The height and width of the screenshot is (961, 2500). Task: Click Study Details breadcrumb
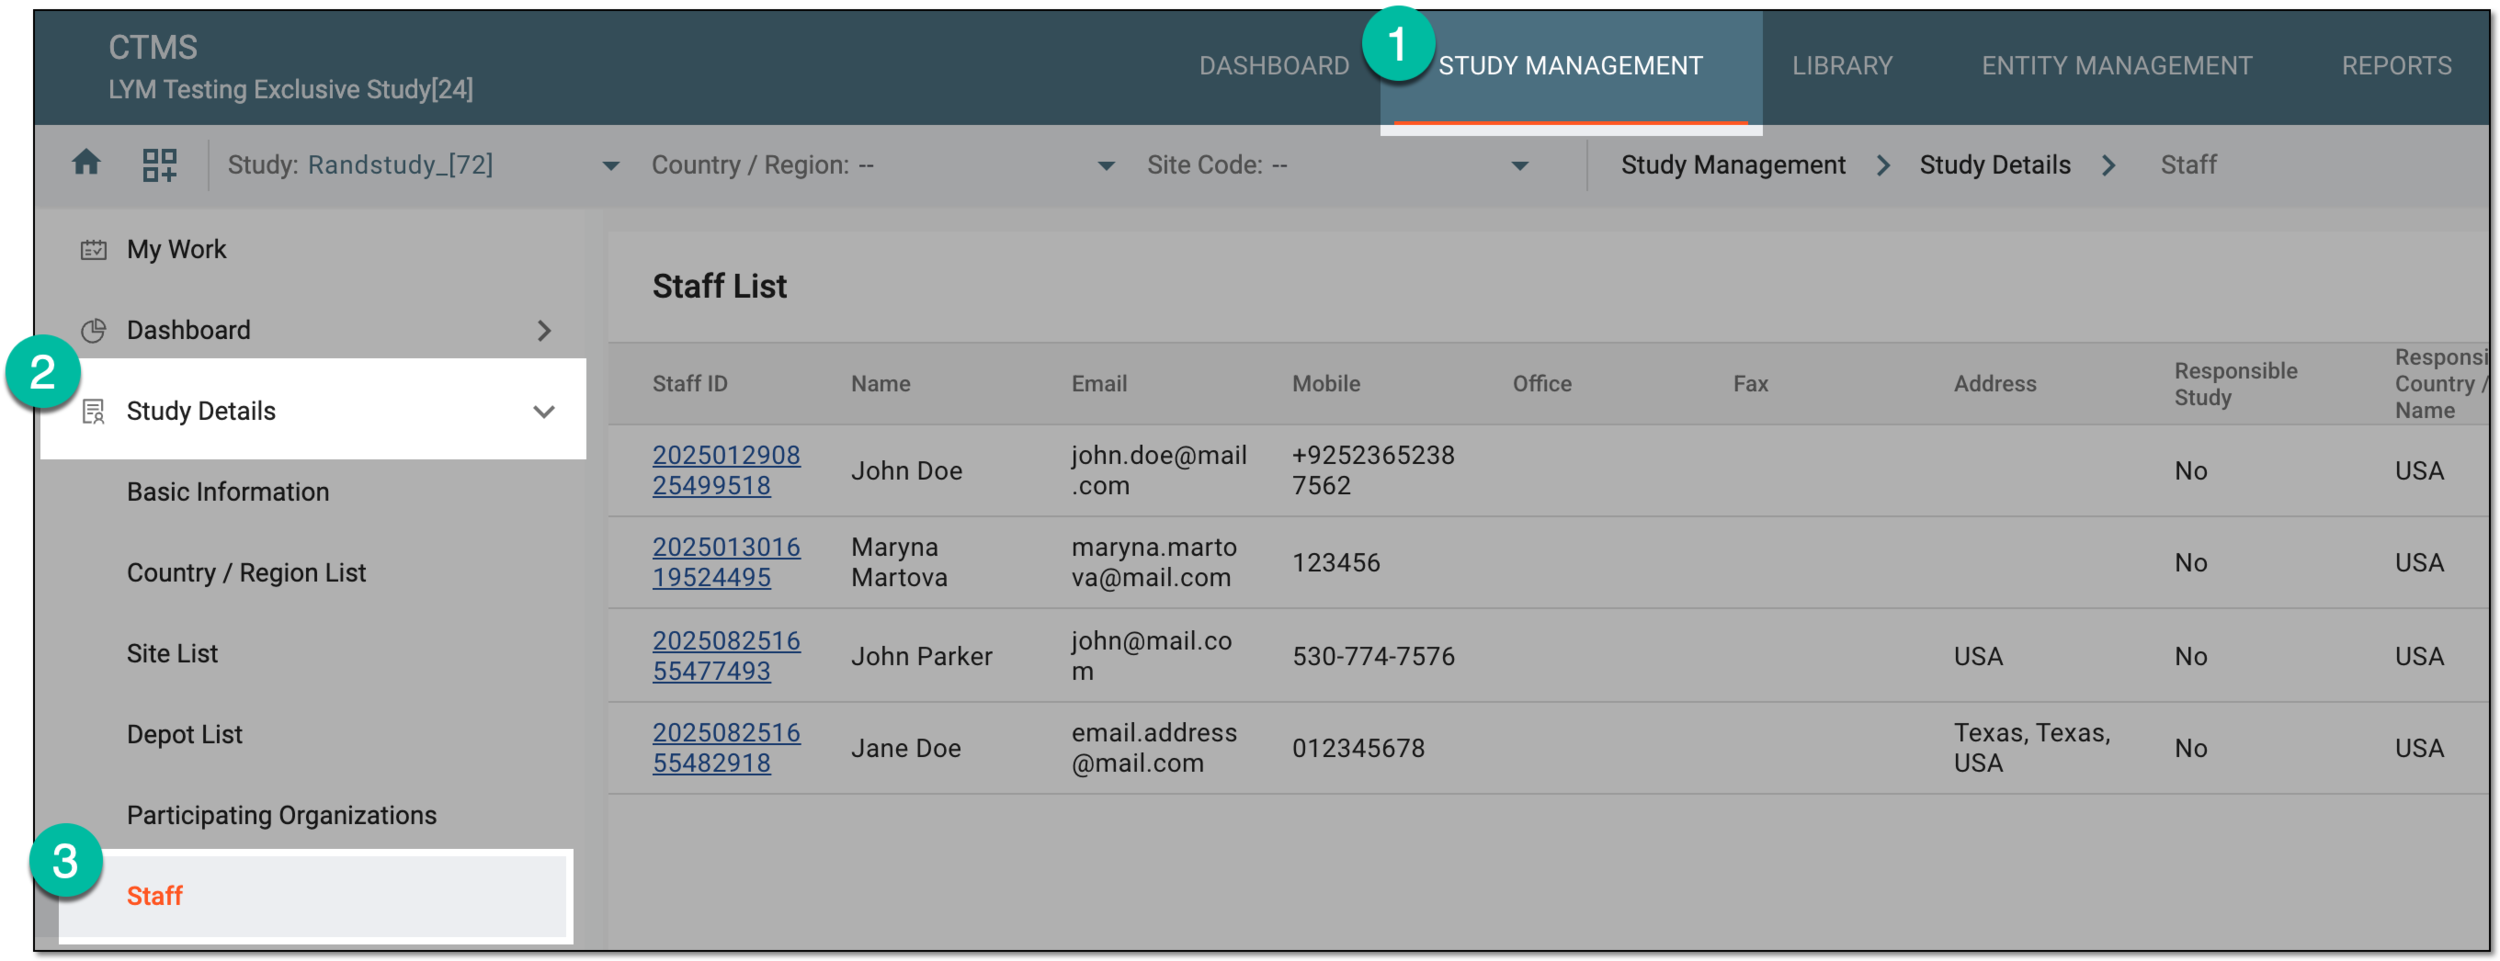pyautogui.click(x=1995, y=165)
